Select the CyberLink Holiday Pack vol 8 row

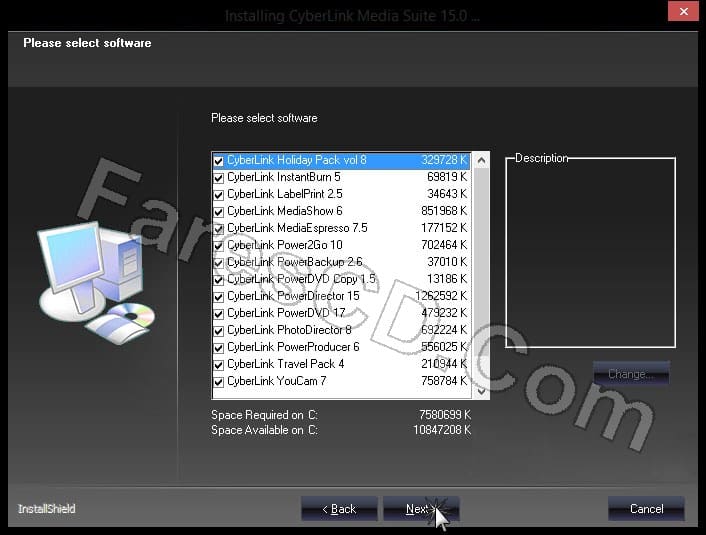click(341, 160)
